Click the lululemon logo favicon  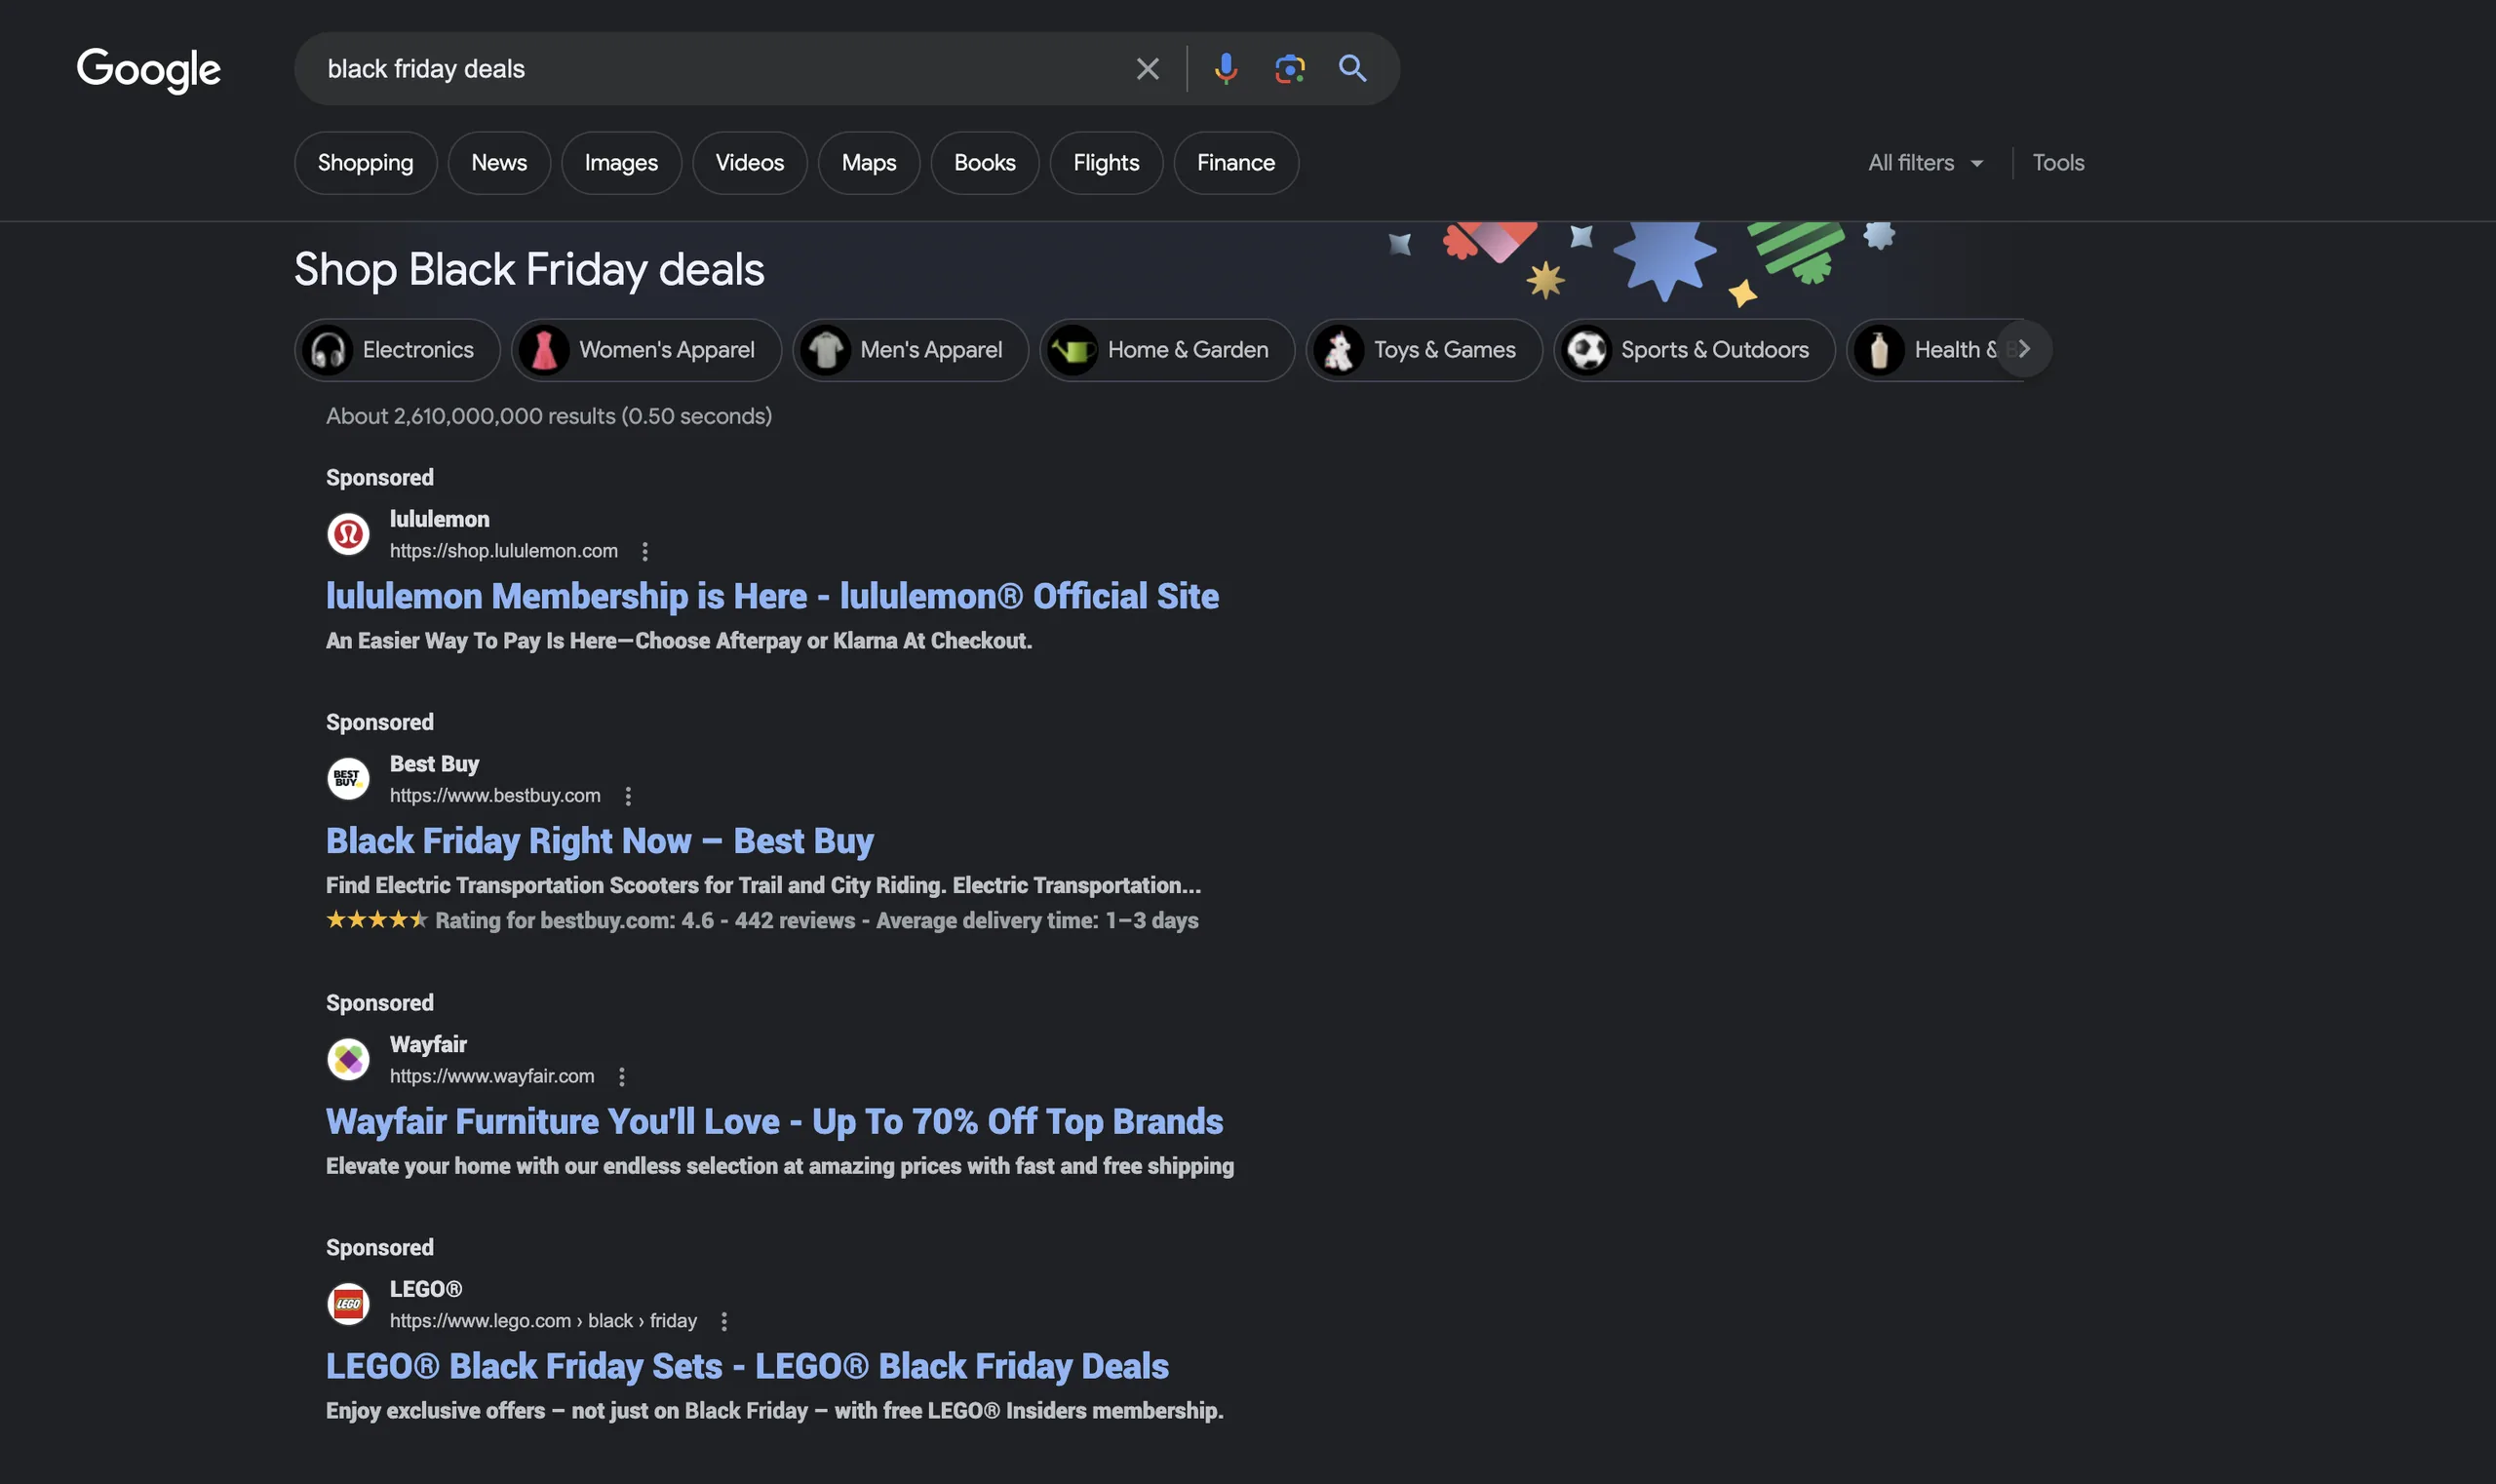pyautogui.click(x=348, y=534)
